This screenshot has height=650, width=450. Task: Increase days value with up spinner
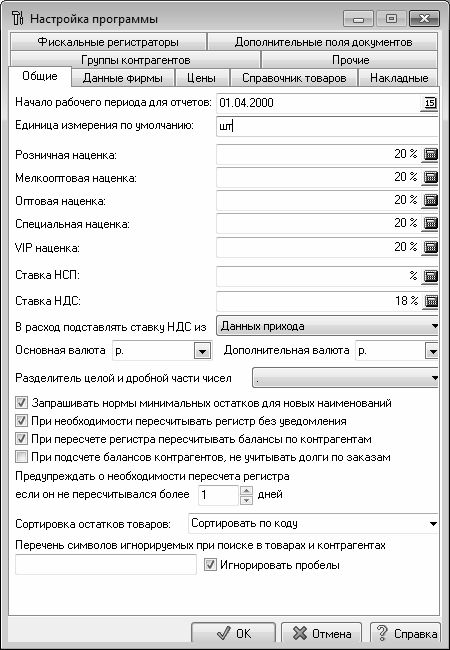(x=246, y=491)
